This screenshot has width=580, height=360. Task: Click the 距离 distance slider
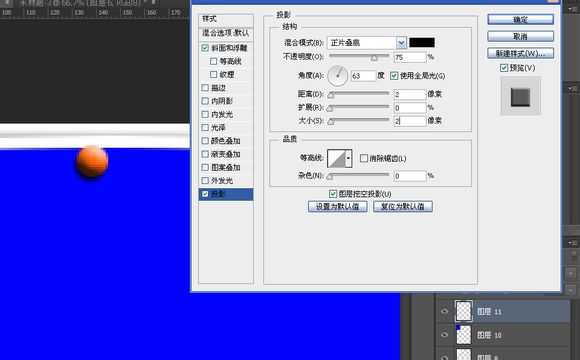click(359, 94)
